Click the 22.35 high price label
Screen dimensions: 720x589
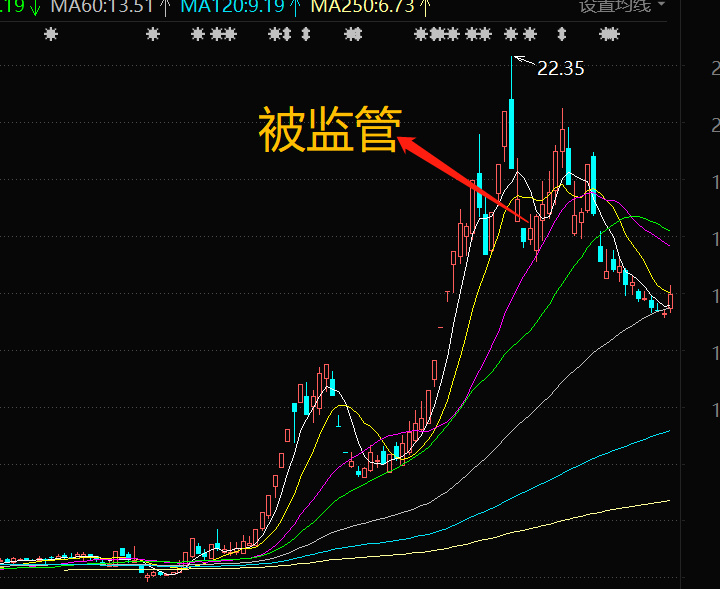point(560,69)
